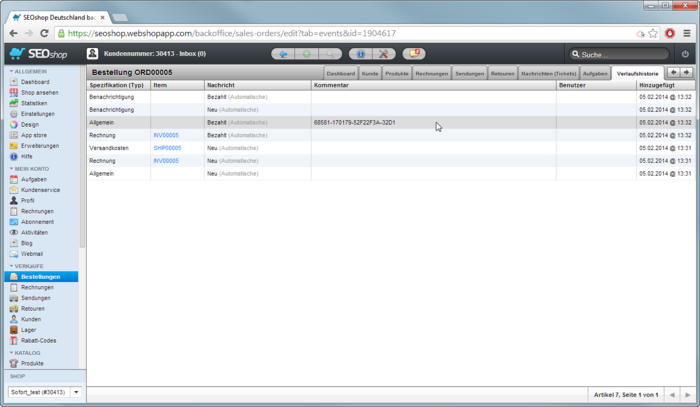Open the SHIP00005 shipment link
700x407 pixels.
click(x=167, y=148)
